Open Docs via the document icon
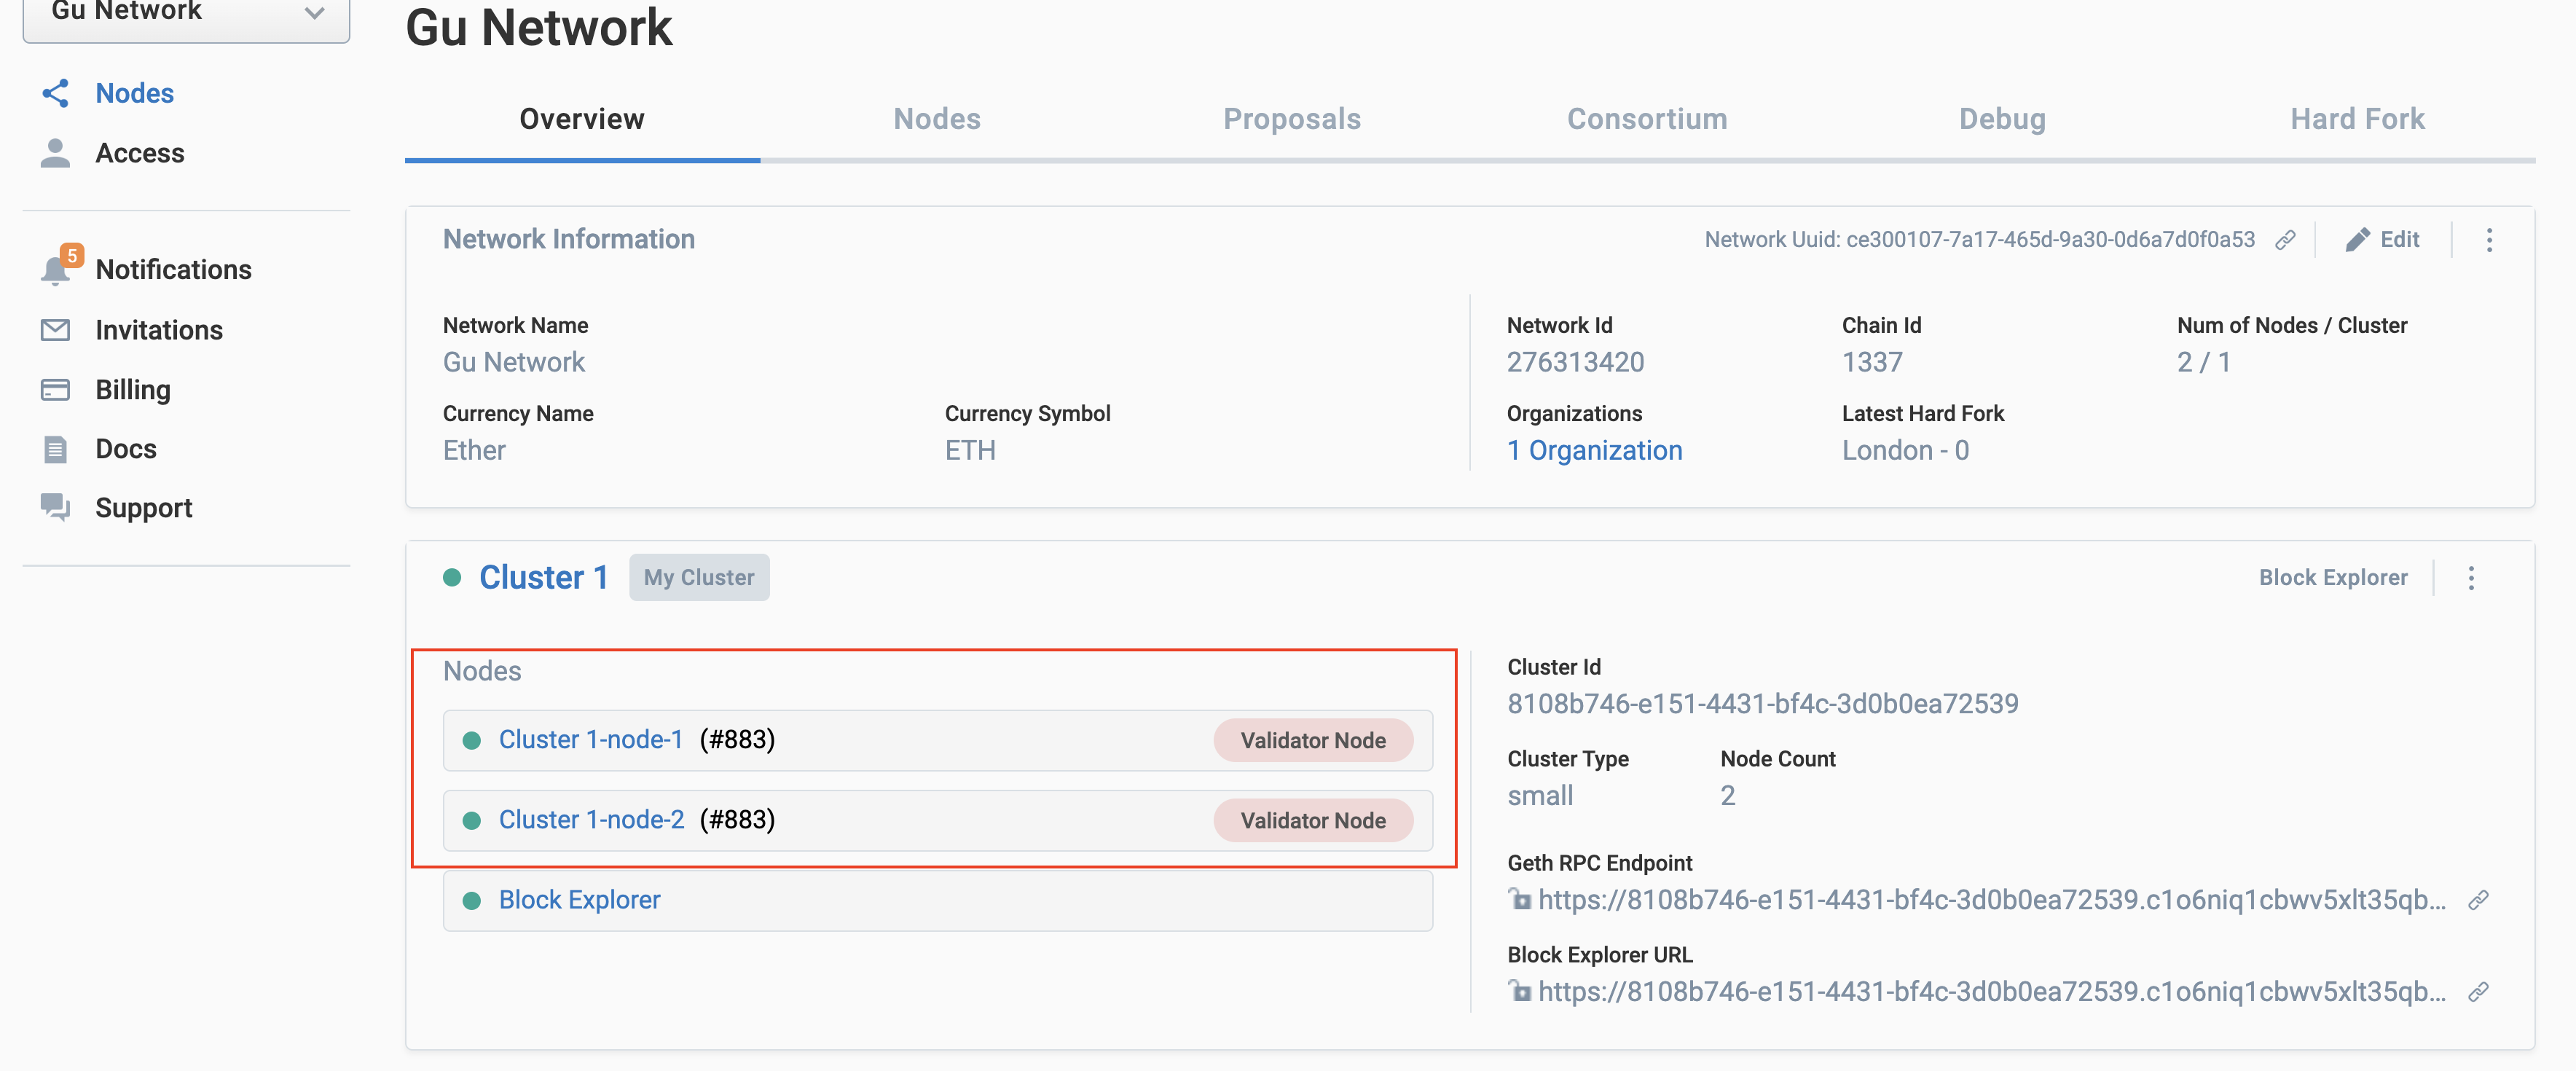This screenshot has height=1071, width=2576. click(55, 448)
